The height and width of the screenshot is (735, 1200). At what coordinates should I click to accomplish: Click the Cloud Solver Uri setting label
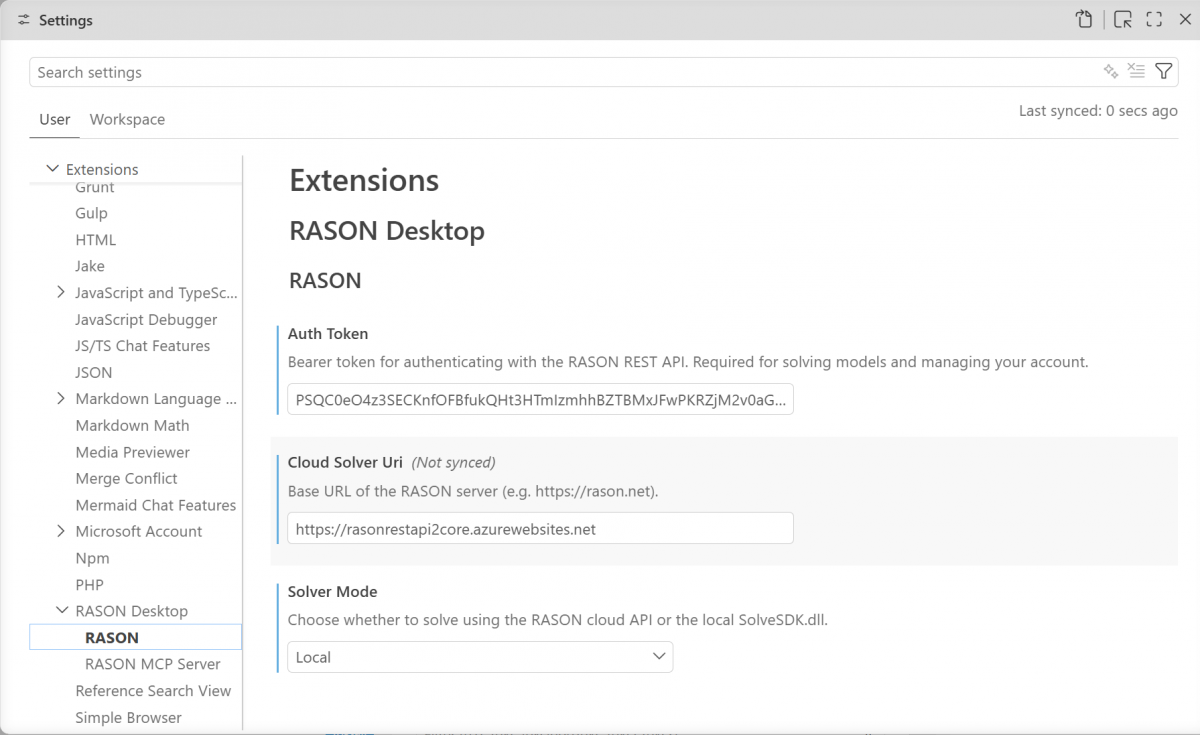(x=345, y=462)
